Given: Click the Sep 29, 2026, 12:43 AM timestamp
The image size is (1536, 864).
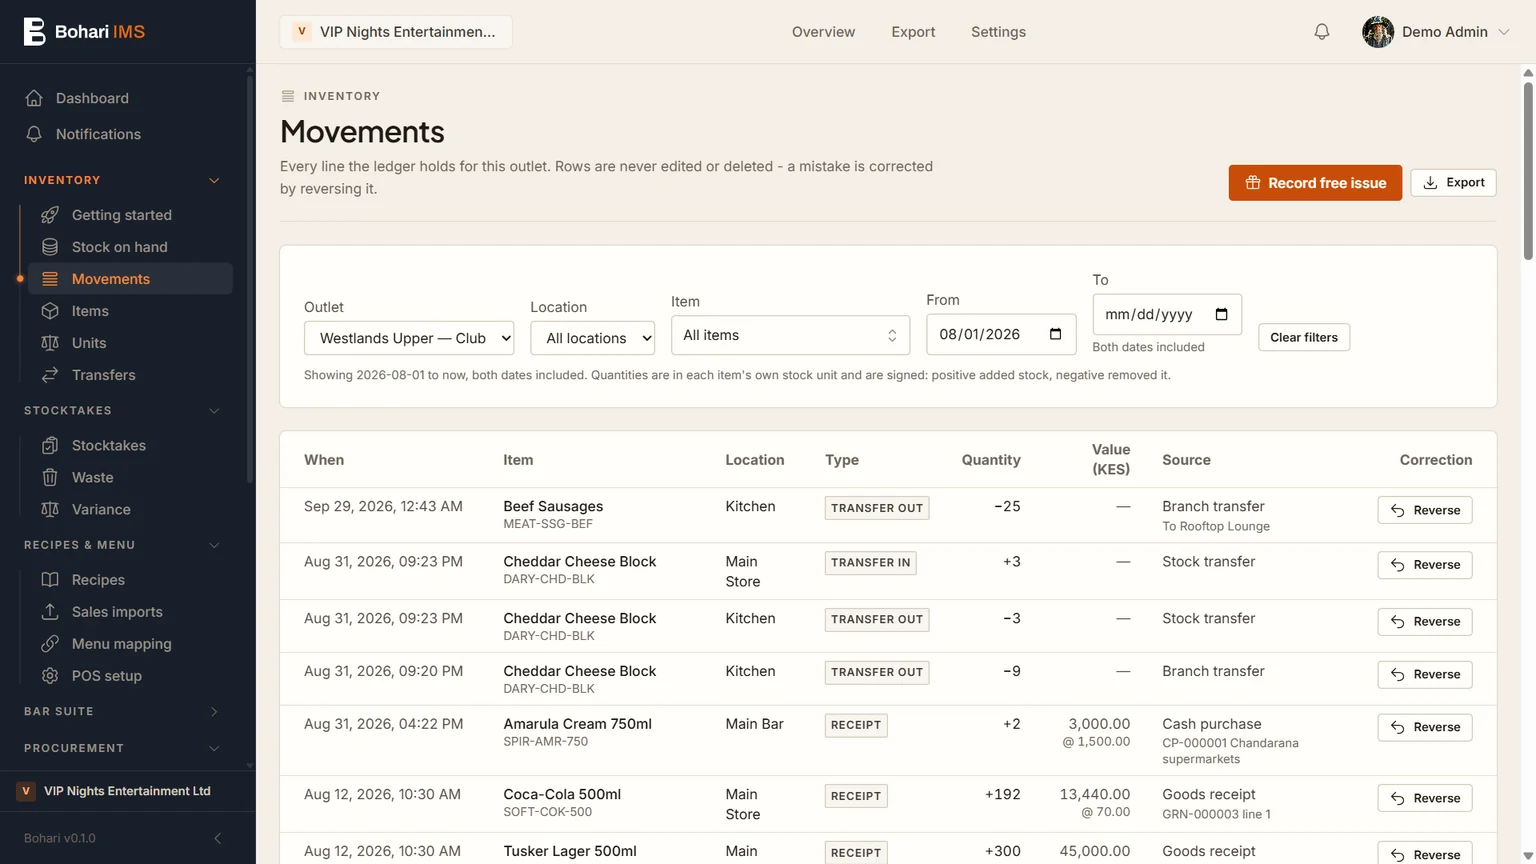Looking at the screenshot, I should [x=383, y=506].
